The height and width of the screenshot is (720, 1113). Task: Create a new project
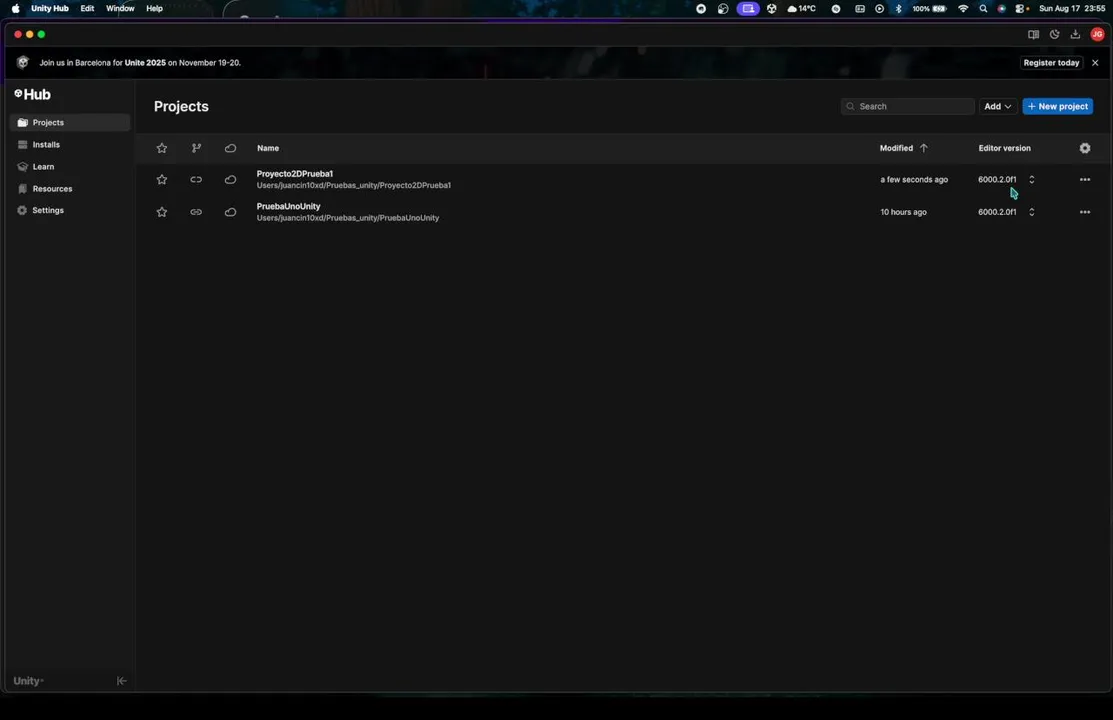pos(1057,107)
